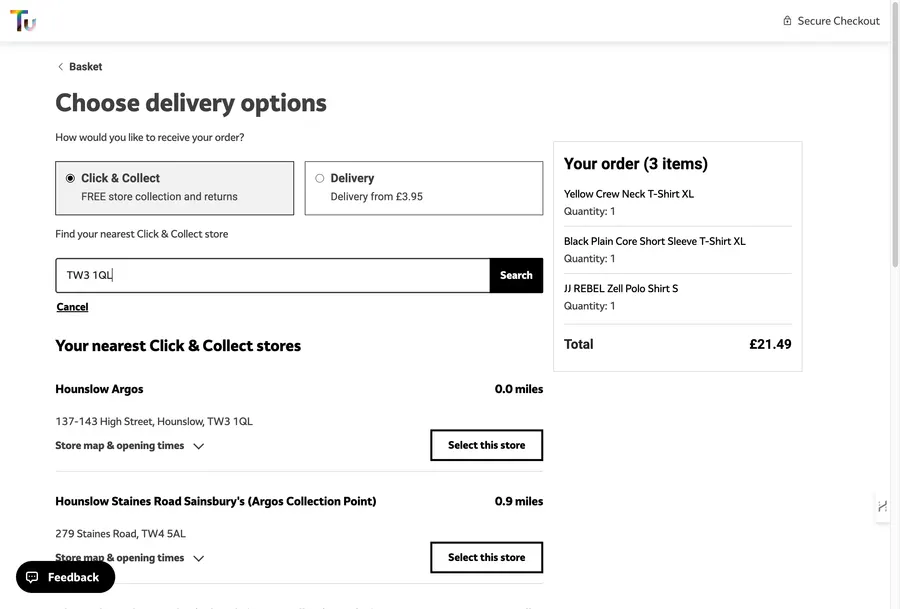Click the 'Secure Checkout' label
Screen dimensions: 900x609
(x=838, y=21)
